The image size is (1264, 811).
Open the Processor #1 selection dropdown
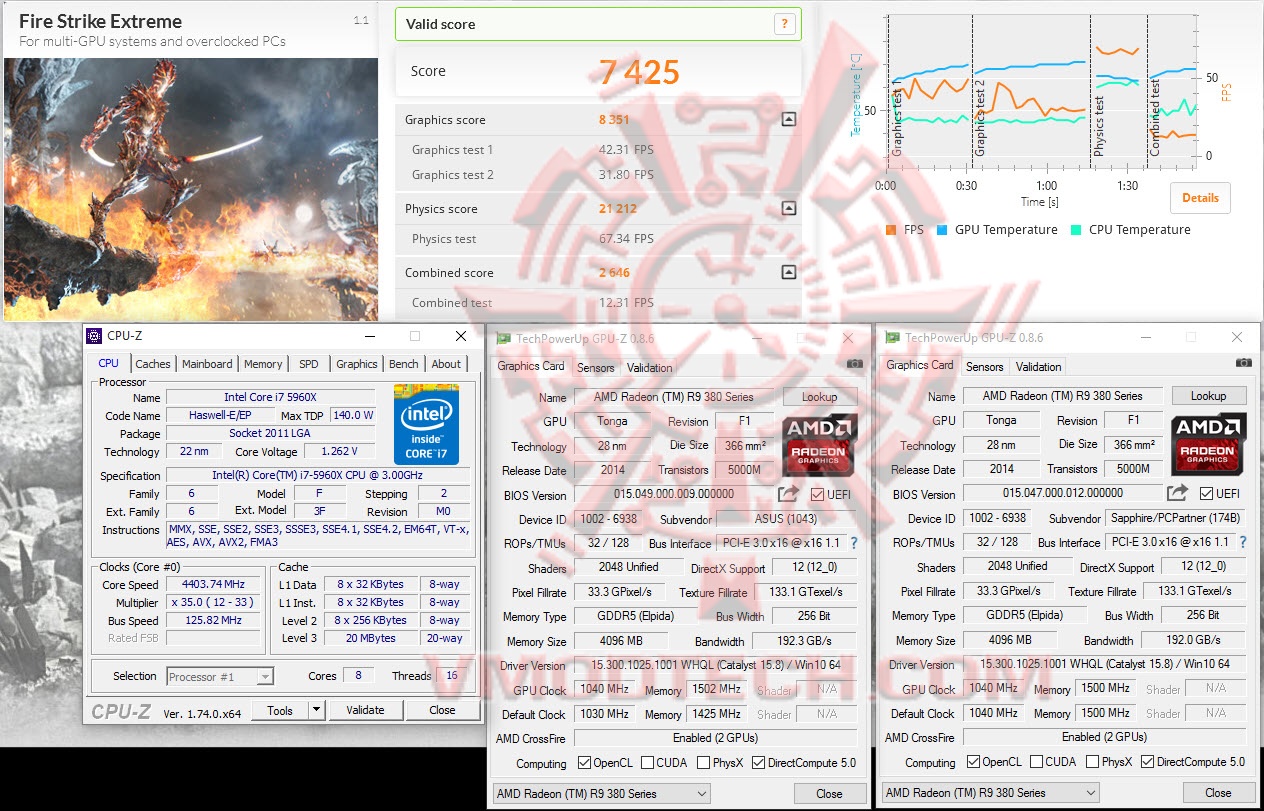click(x=220, y=677)
